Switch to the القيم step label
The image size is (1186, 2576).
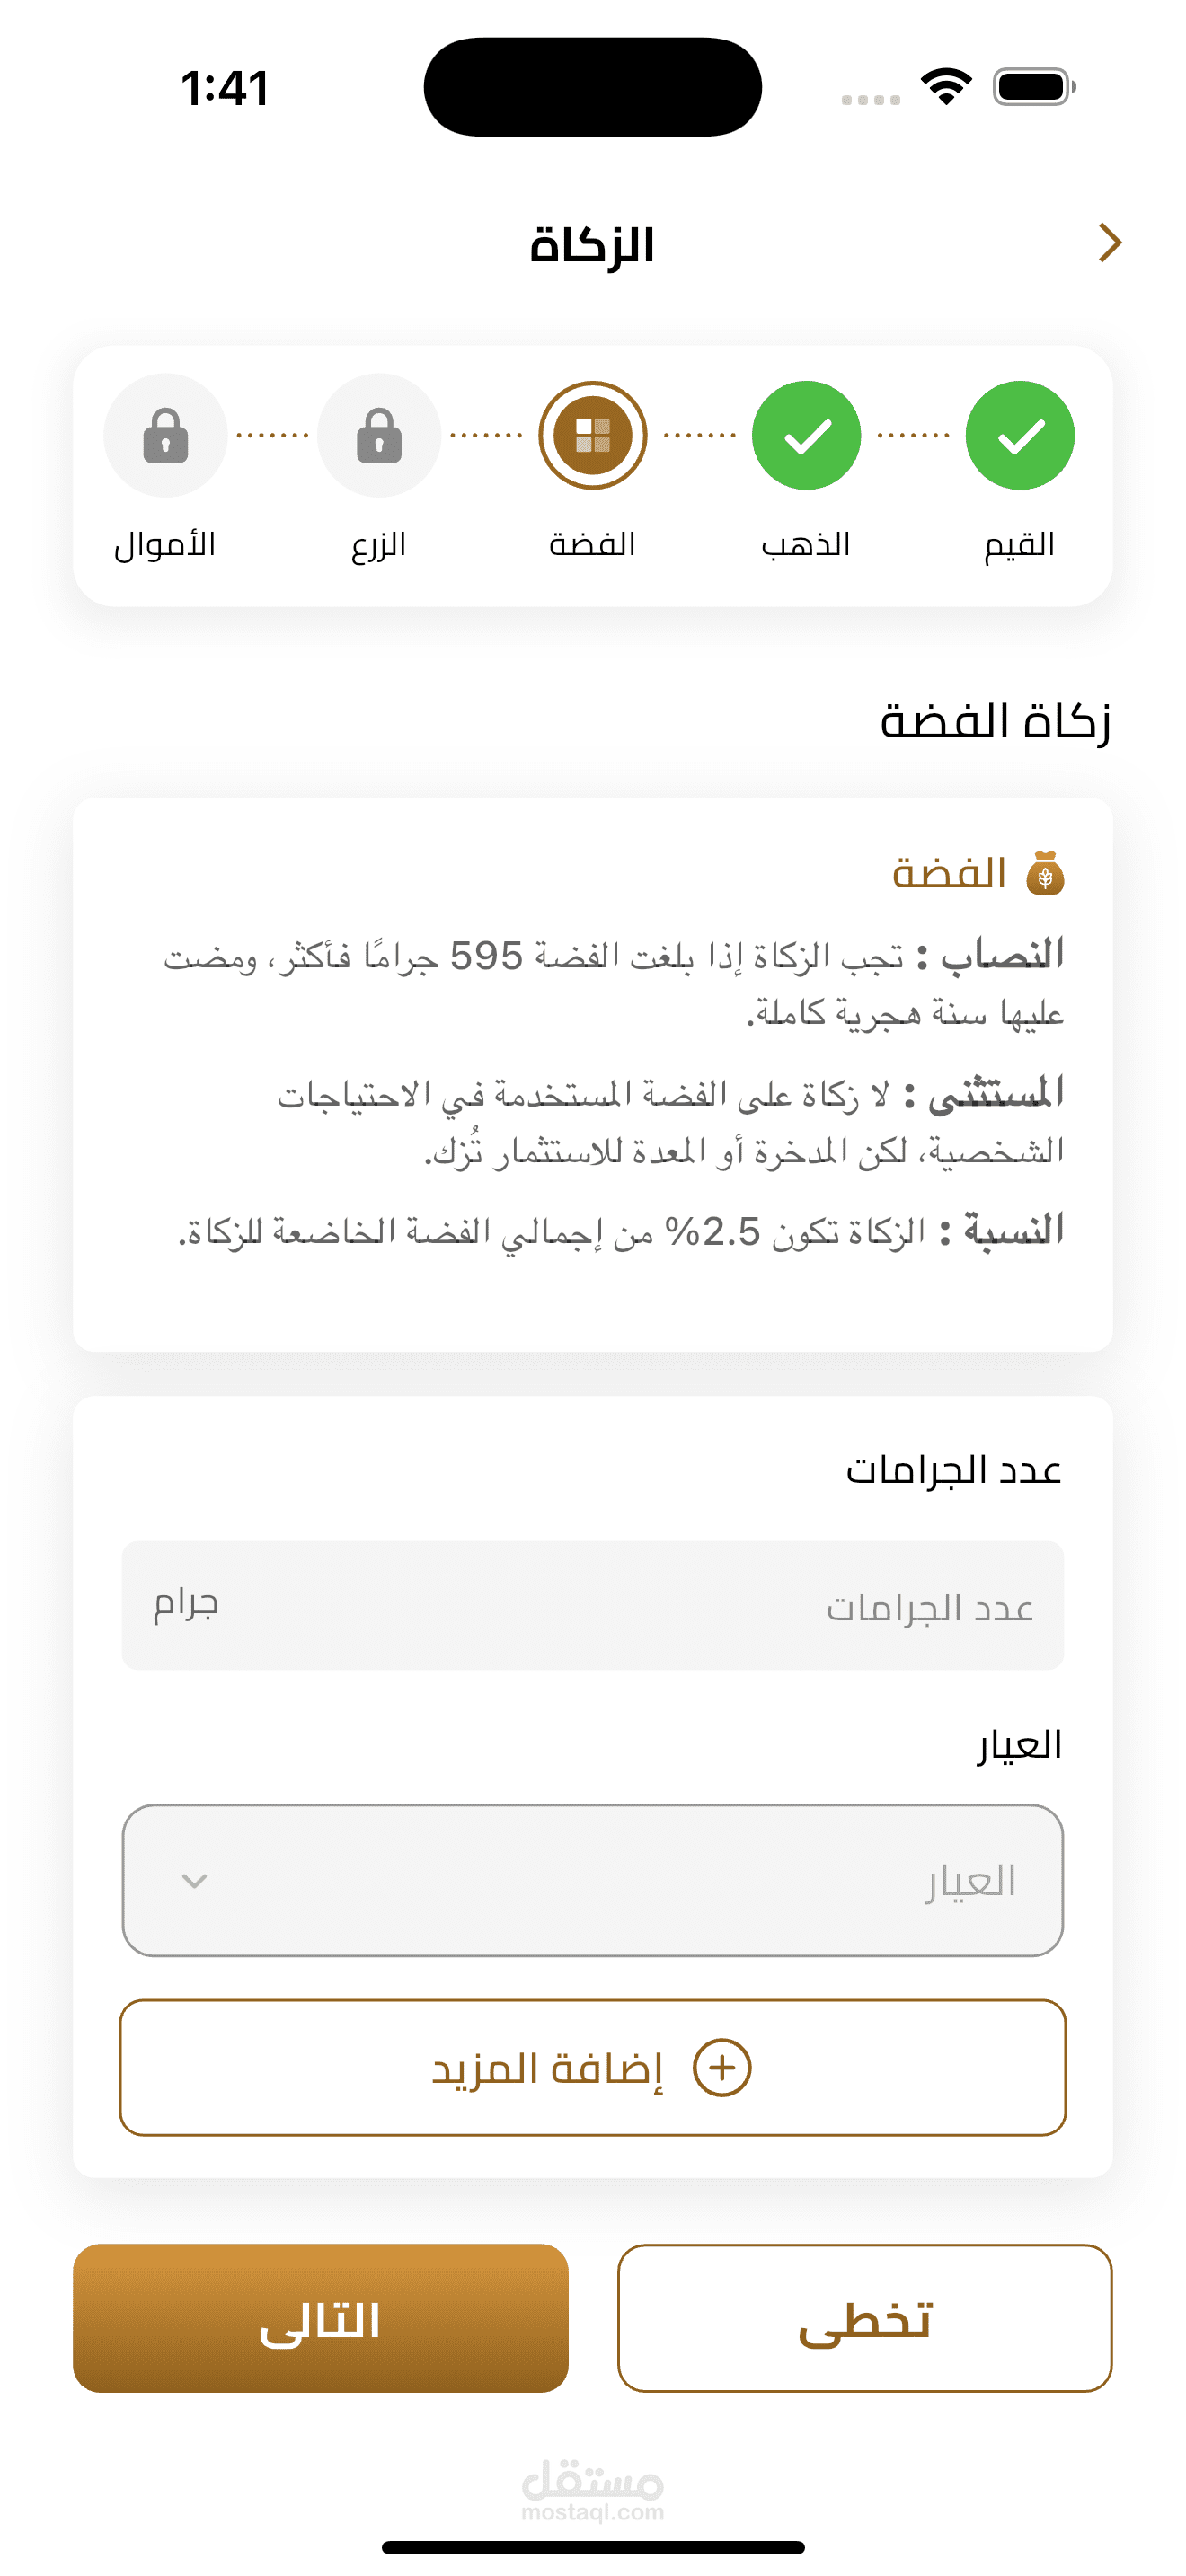pyautogui.click(x=1019, y=545)
